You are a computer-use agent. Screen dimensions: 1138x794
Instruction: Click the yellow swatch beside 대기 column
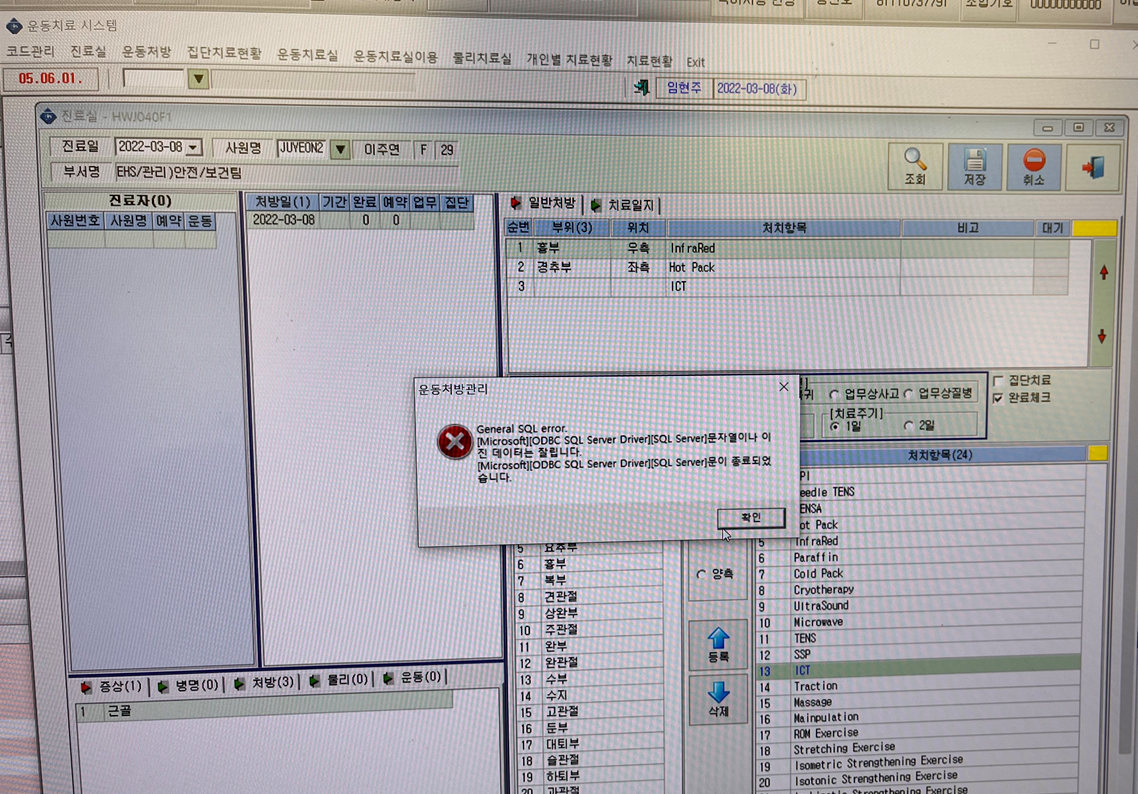click(x=1094, y=228)
